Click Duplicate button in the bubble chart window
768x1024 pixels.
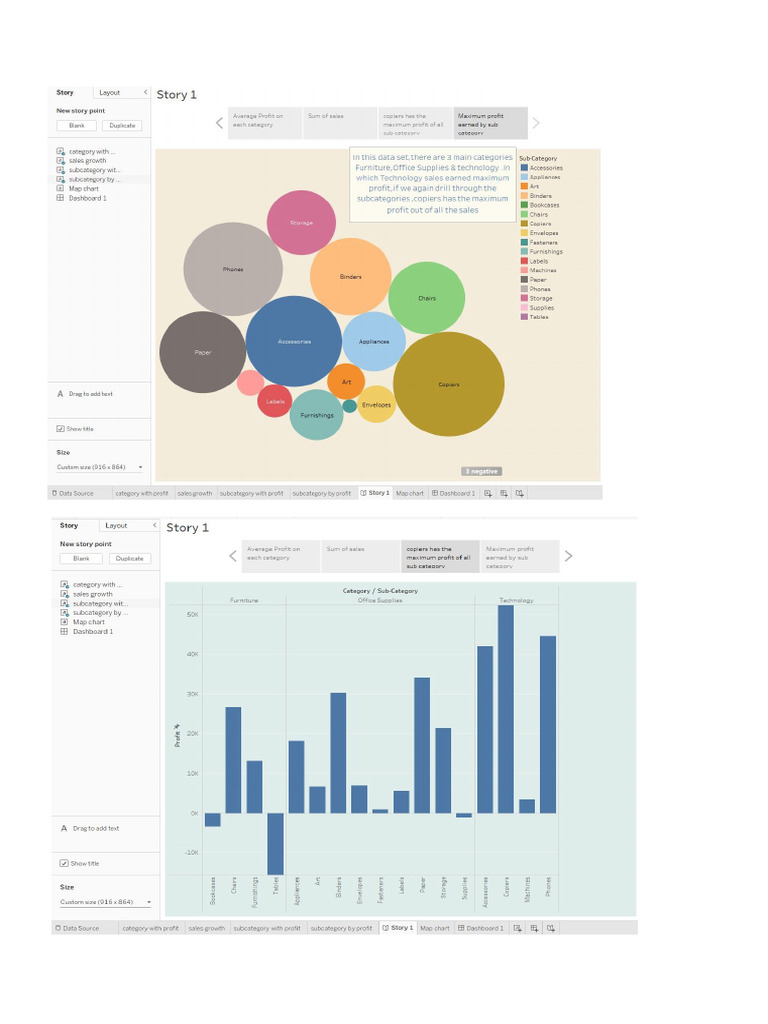(x=122, y=125)
